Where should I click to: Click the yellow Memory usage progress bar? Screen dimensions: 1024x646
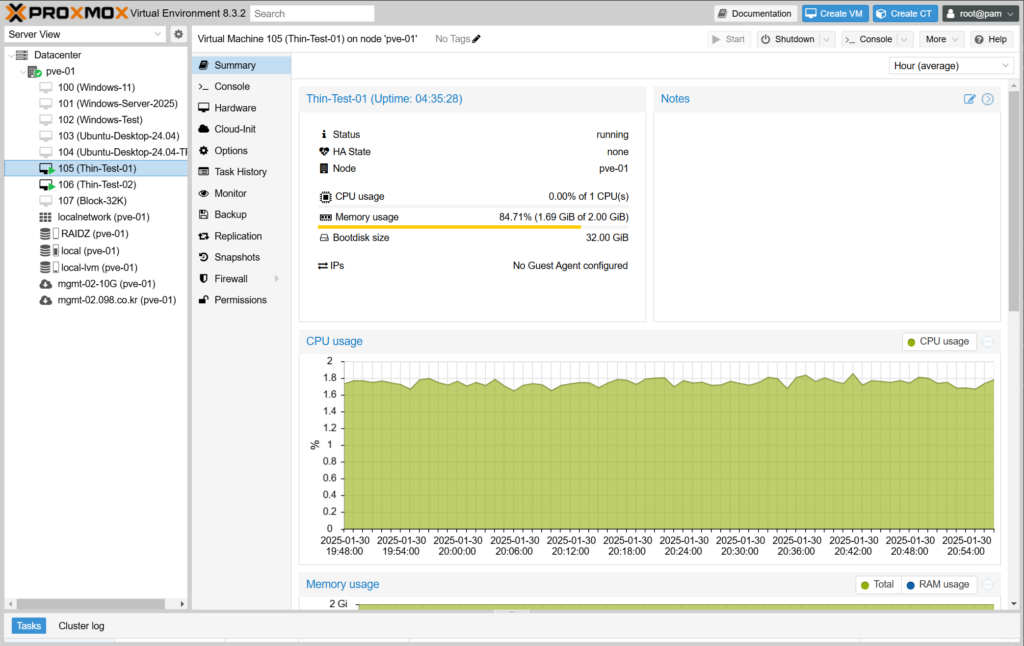[450, 227]
